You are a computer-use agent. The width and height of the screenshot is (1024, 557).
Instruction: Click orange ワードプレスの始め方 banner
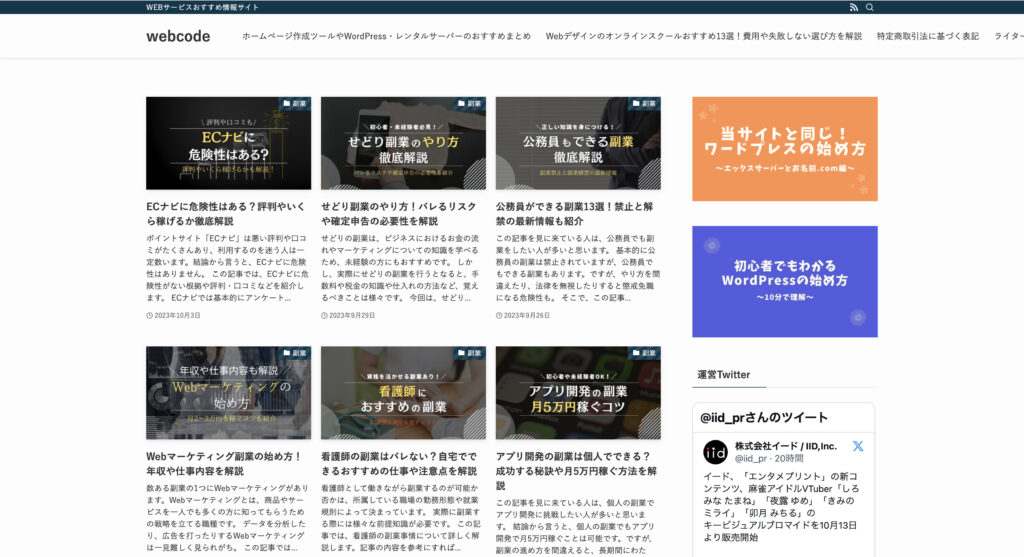point(784,149)
